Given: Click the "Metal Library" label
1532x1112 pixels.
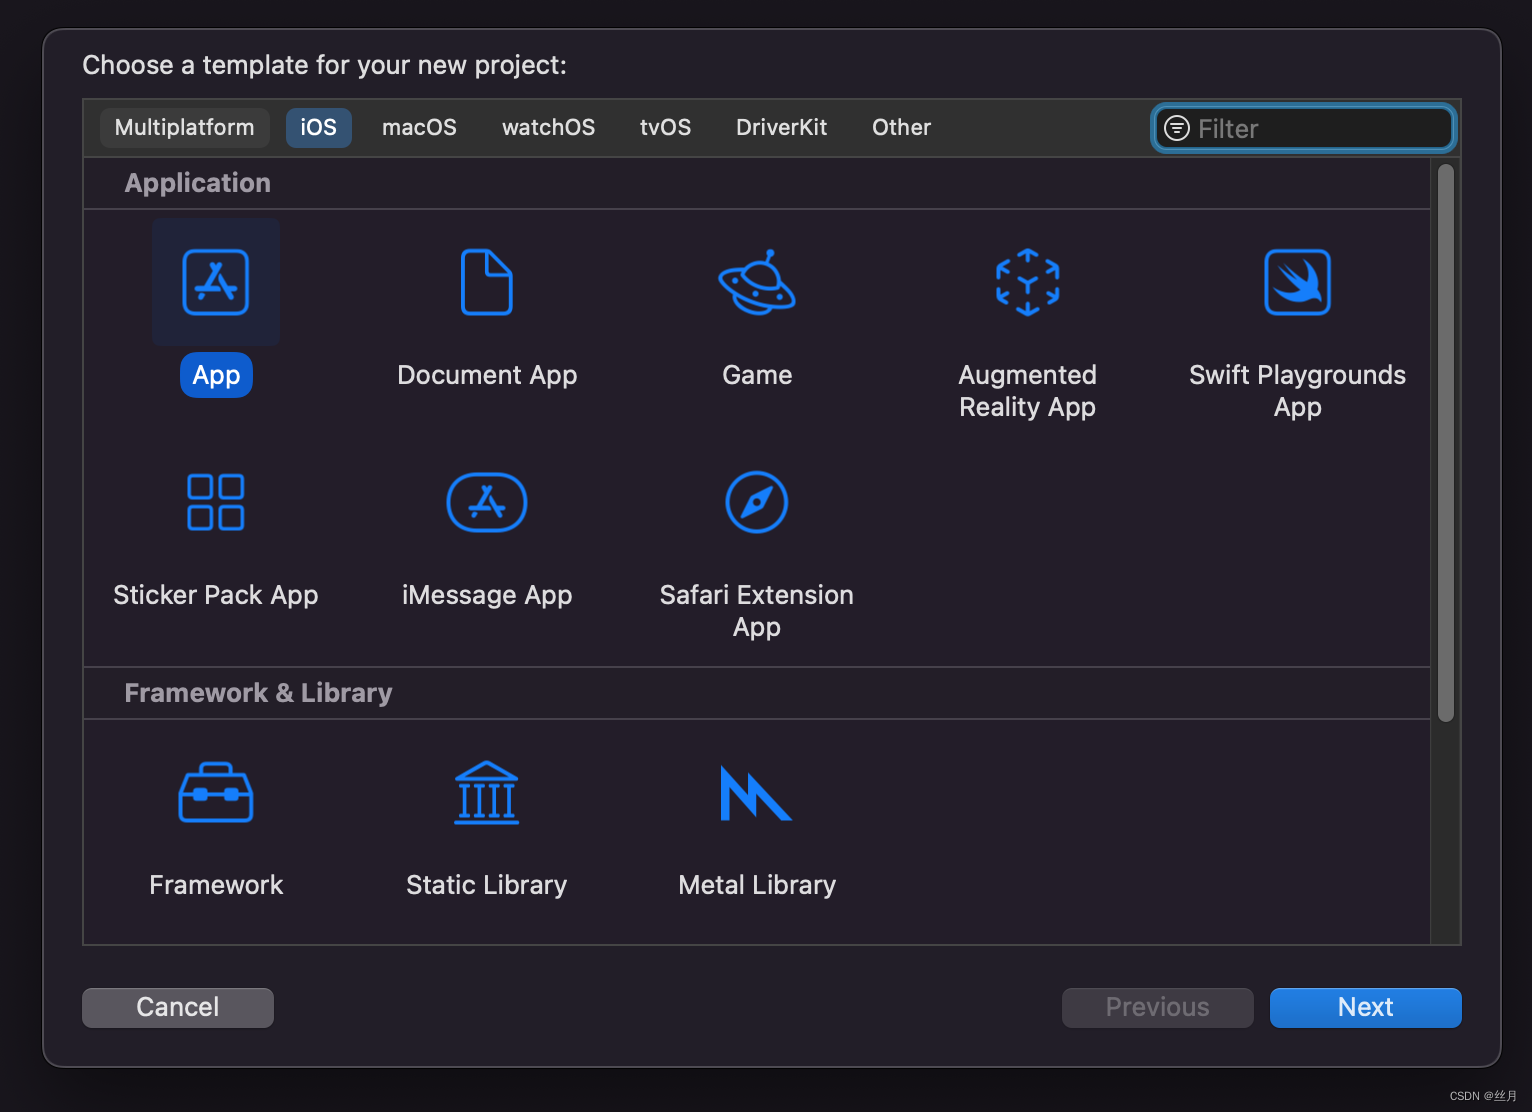Looking at the screenshot, I should 757,885.
